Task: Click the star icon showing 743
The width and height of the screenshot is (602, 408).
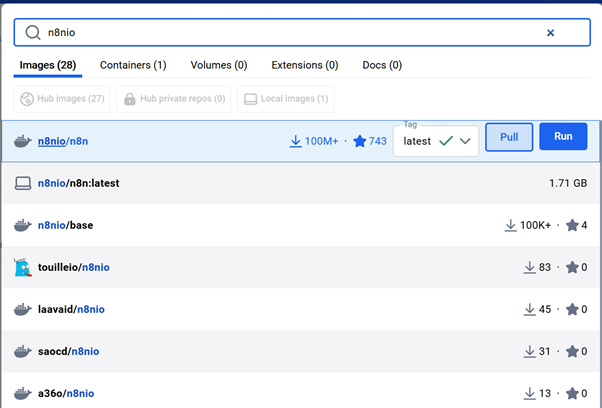Action: 359,141
